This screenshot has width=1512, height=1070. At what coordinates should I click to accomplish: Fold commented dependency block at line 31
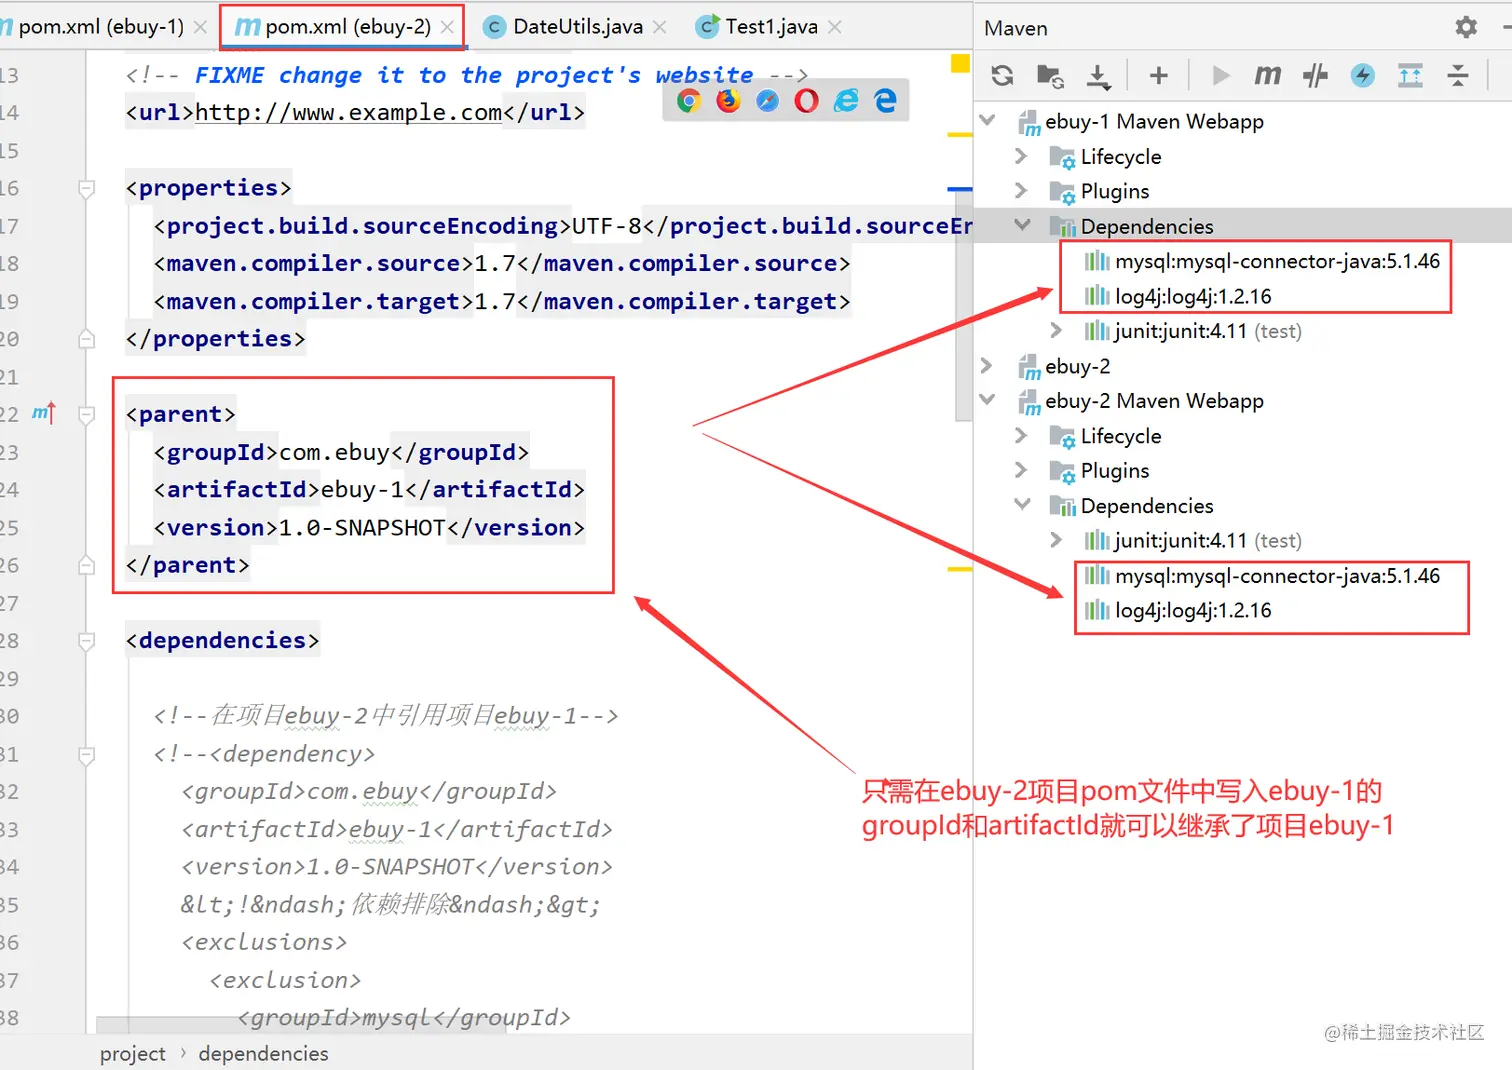tap(87, 755)
